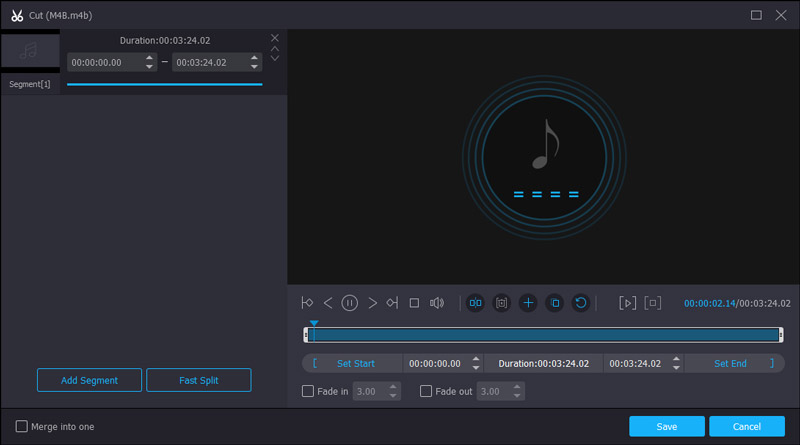800x445 pixels.
Task: Click the plus icon to add segment
Action: [528, 302]
